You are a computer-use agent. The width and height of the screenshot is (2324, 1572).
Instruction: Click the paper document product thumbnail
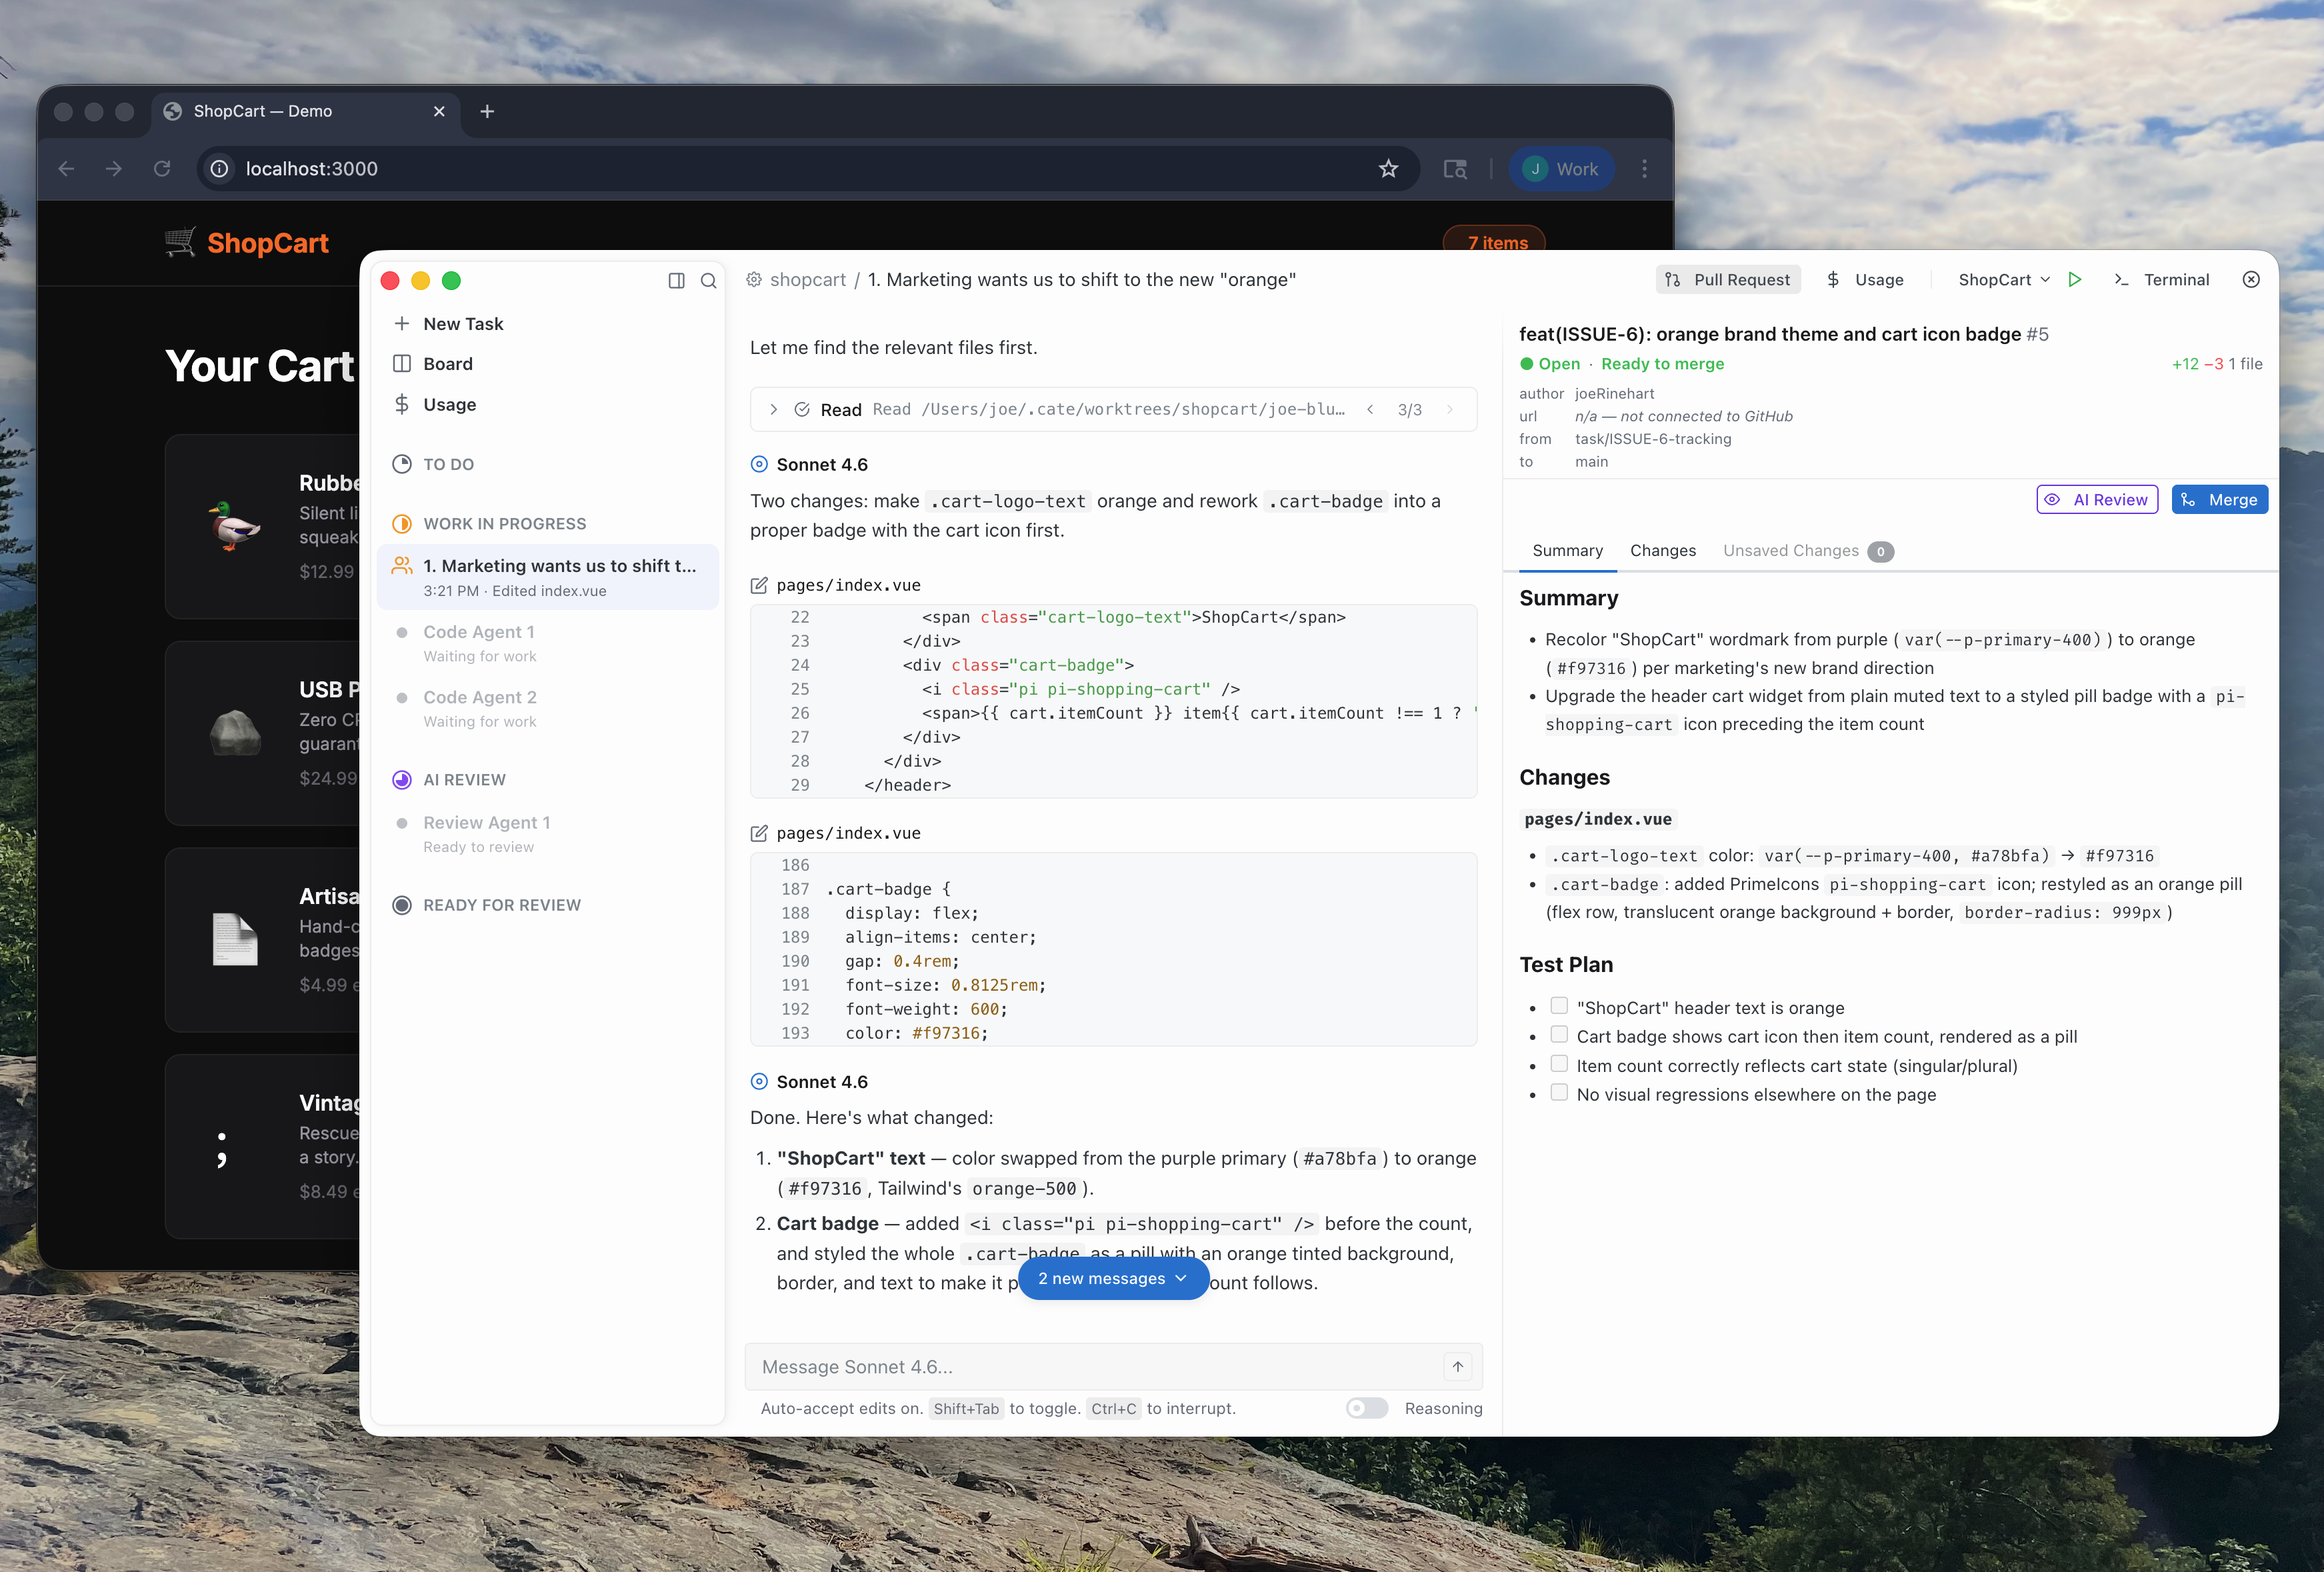coord(235,939)
